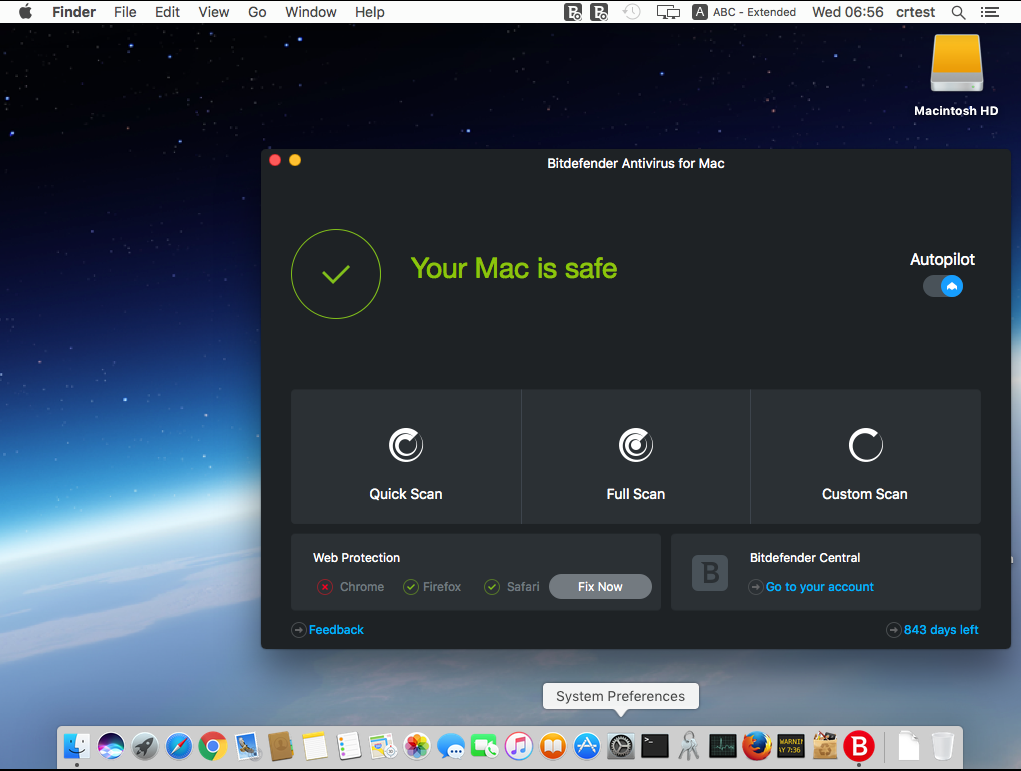Click the Safari green check status icon
The image size is (1021, 771).
tap(492, 587)
